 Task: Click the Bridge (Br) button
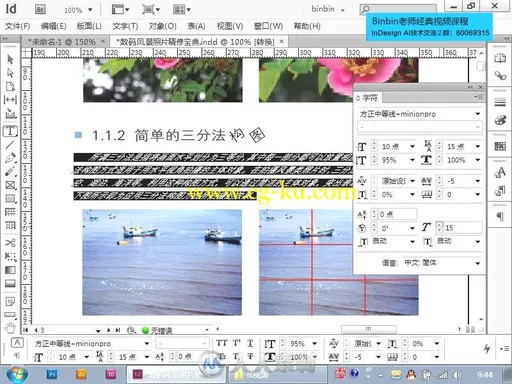(40, 9)
